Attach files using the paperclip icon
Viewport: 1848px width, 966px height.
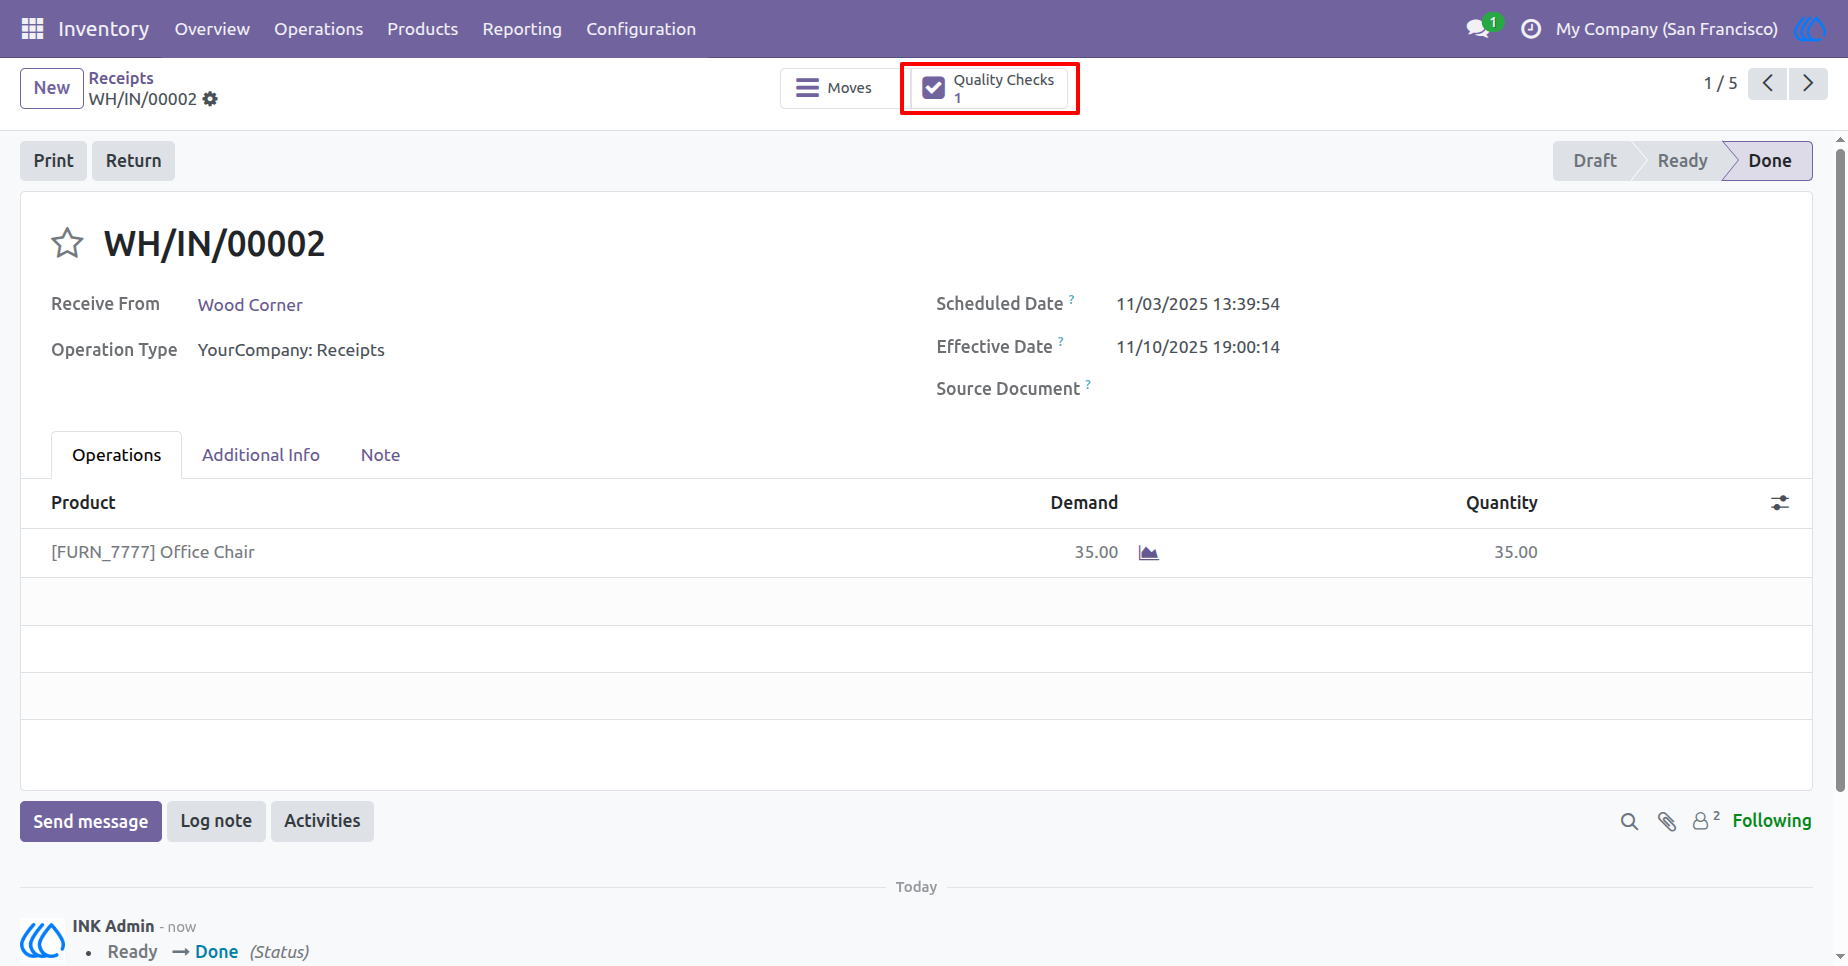point(1667,821)
